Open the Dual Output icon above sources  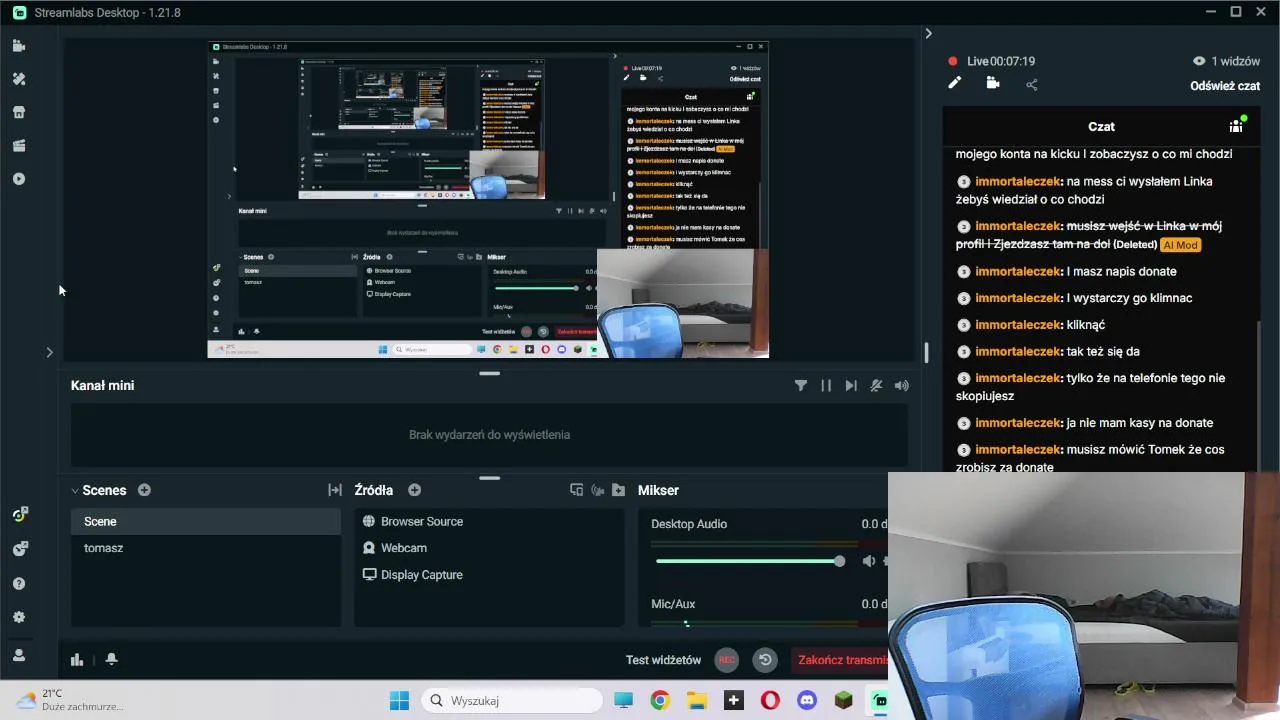576,490
